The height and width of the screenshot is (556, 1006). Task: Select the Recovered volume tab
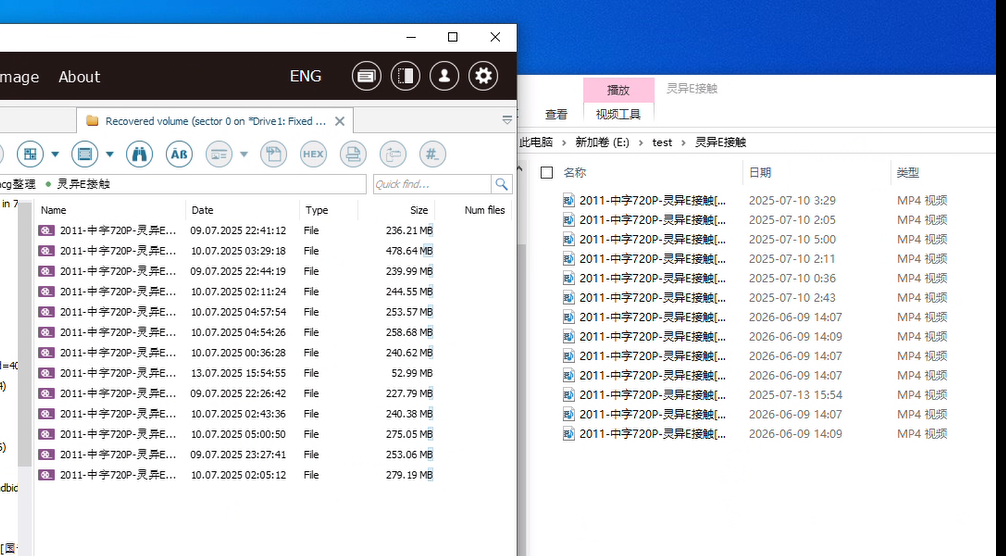pos(215,121)
